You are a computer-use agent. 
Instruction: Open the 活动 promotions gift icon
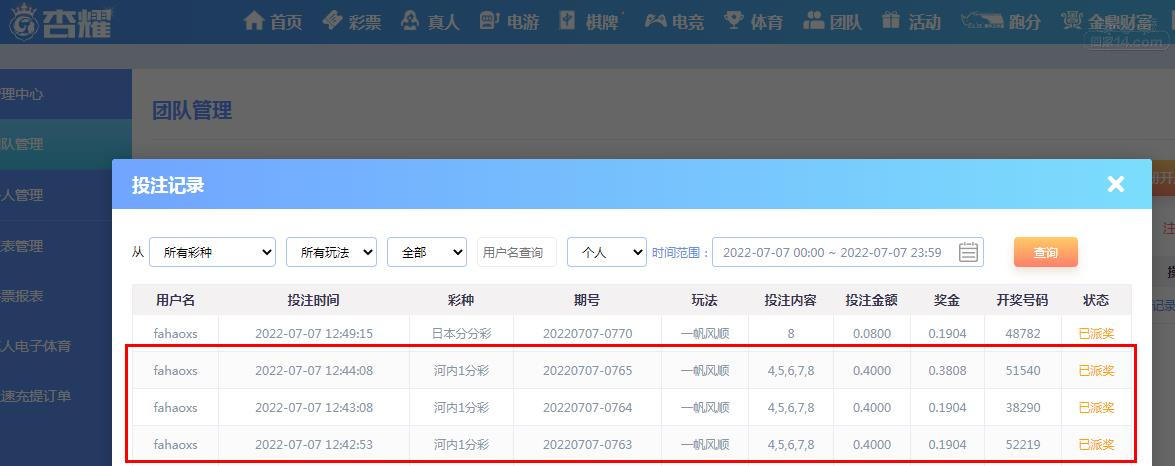coord(911,21)
